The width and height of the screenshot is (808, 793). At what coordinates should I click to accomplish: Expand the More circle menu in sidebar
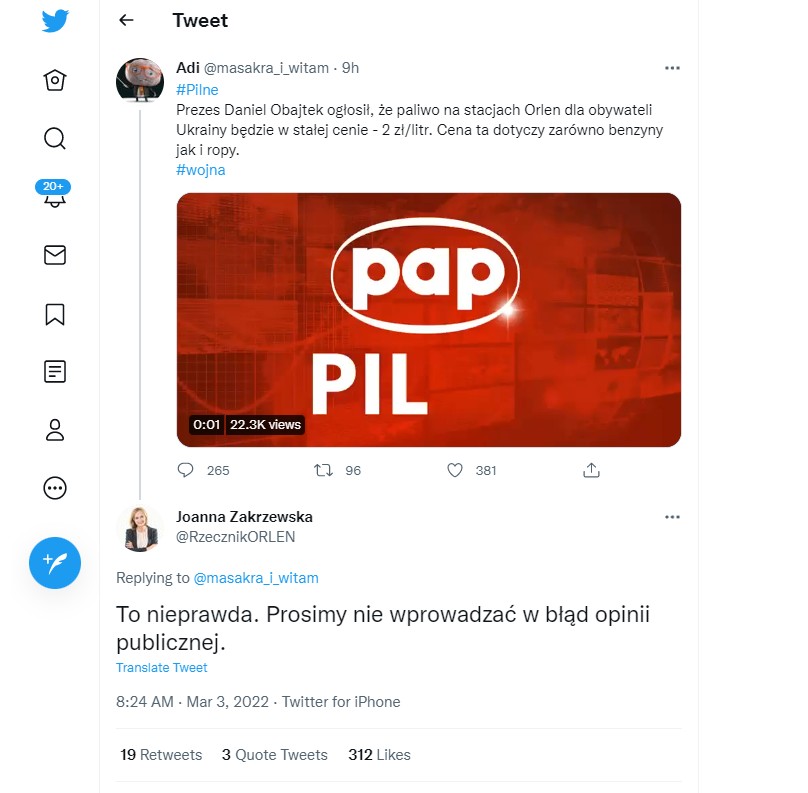tap(55, 487)
